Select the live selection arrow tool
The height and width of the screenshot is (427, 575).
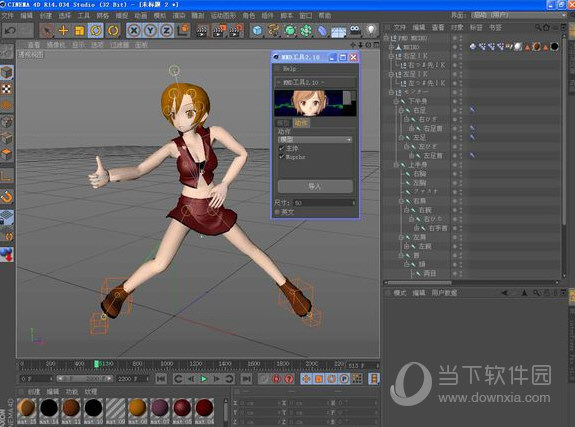click(x=47, y=30)
